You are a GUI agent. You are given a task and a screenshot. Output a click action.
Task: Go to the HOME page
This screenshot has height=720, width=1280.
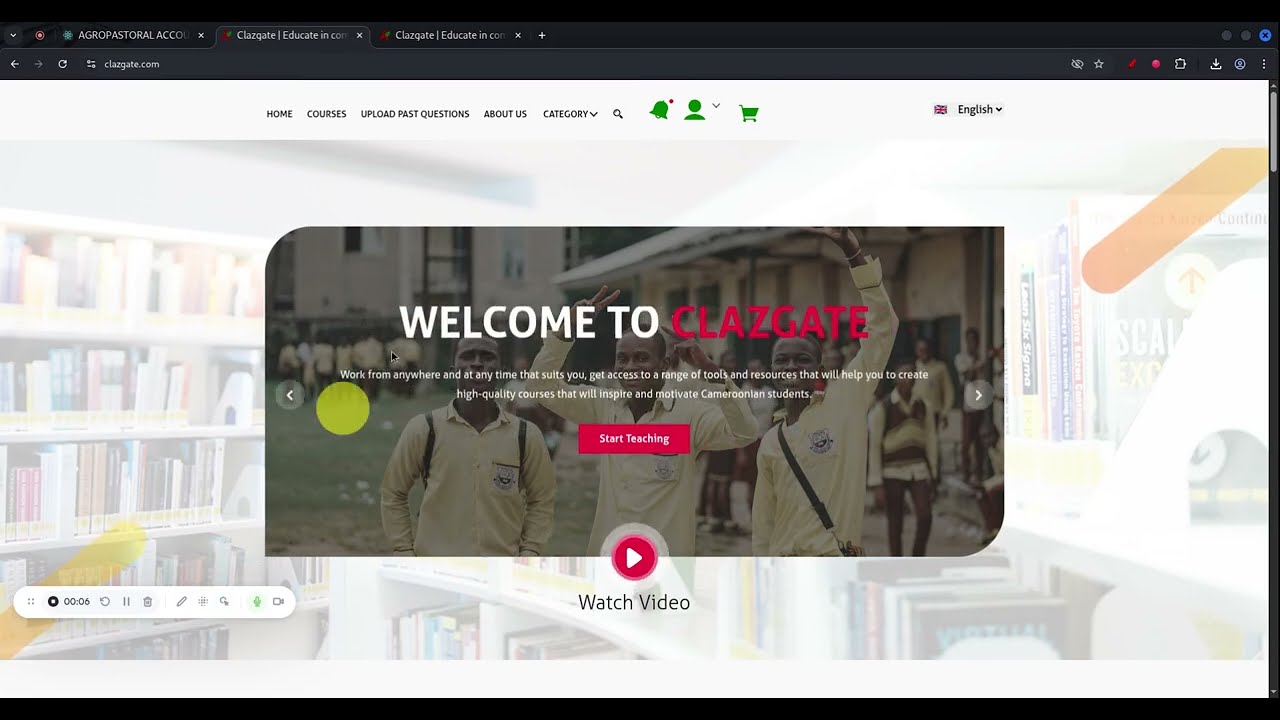tap(279, 114)
